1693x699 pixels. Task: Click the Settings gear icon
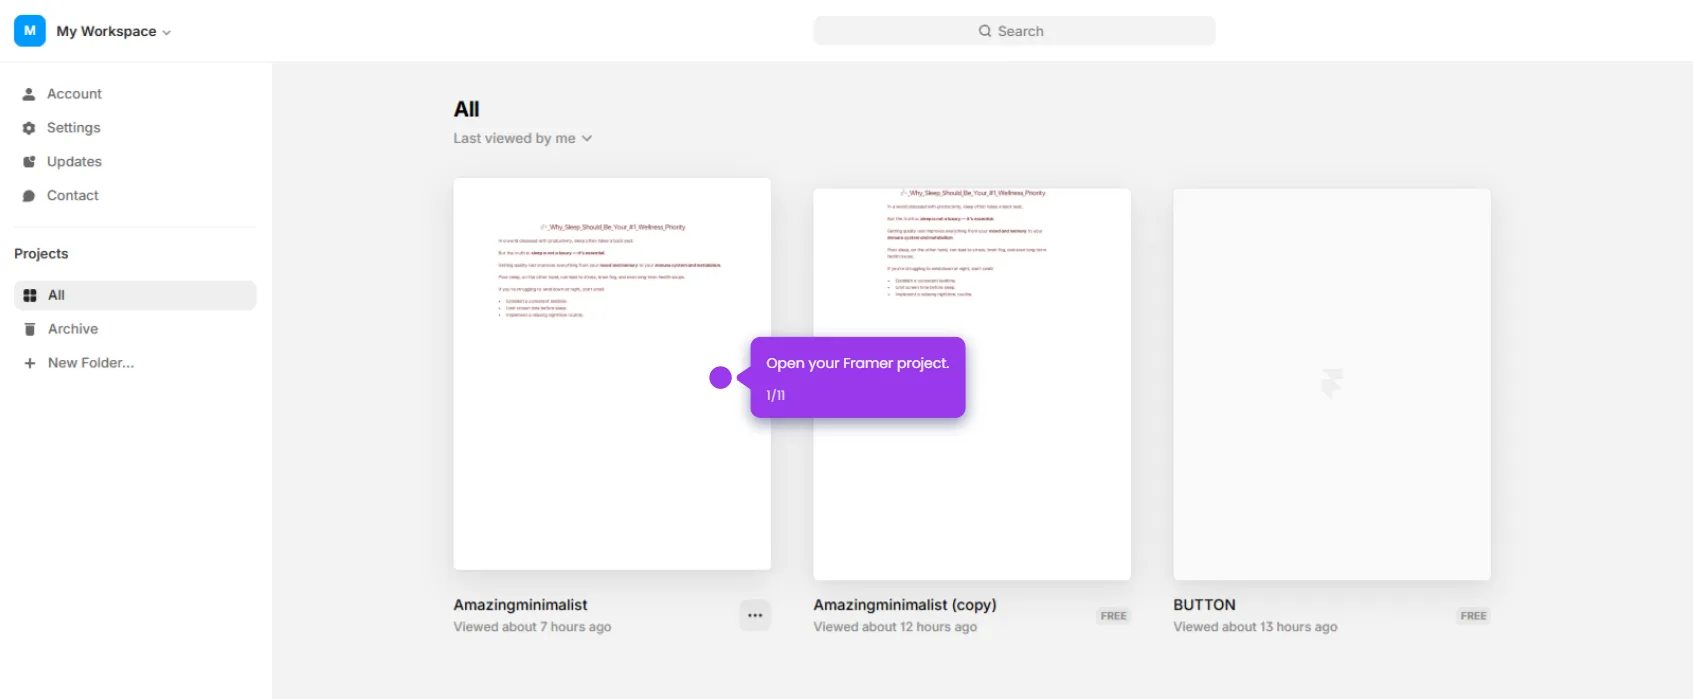(29, 128)
